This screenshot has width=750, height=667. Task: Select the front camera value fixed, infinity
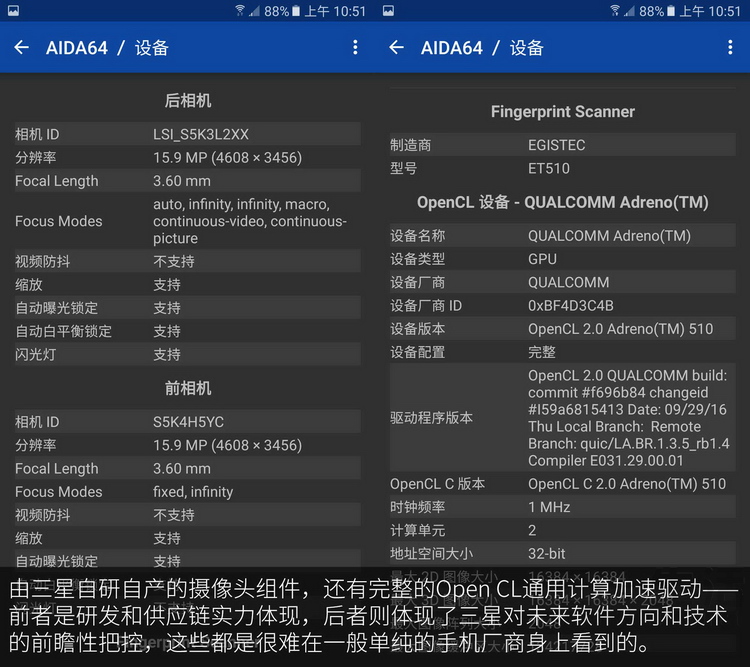coord(193,492)
